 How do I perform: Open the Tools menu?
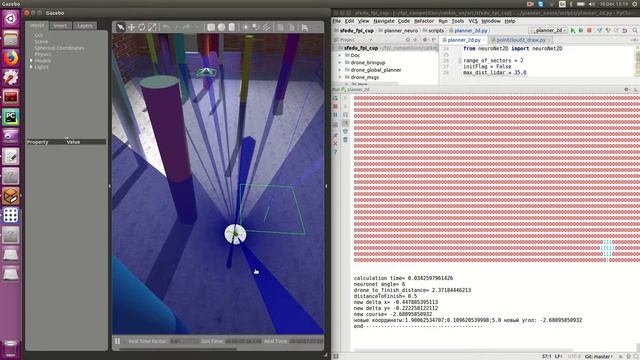(458, 21)
